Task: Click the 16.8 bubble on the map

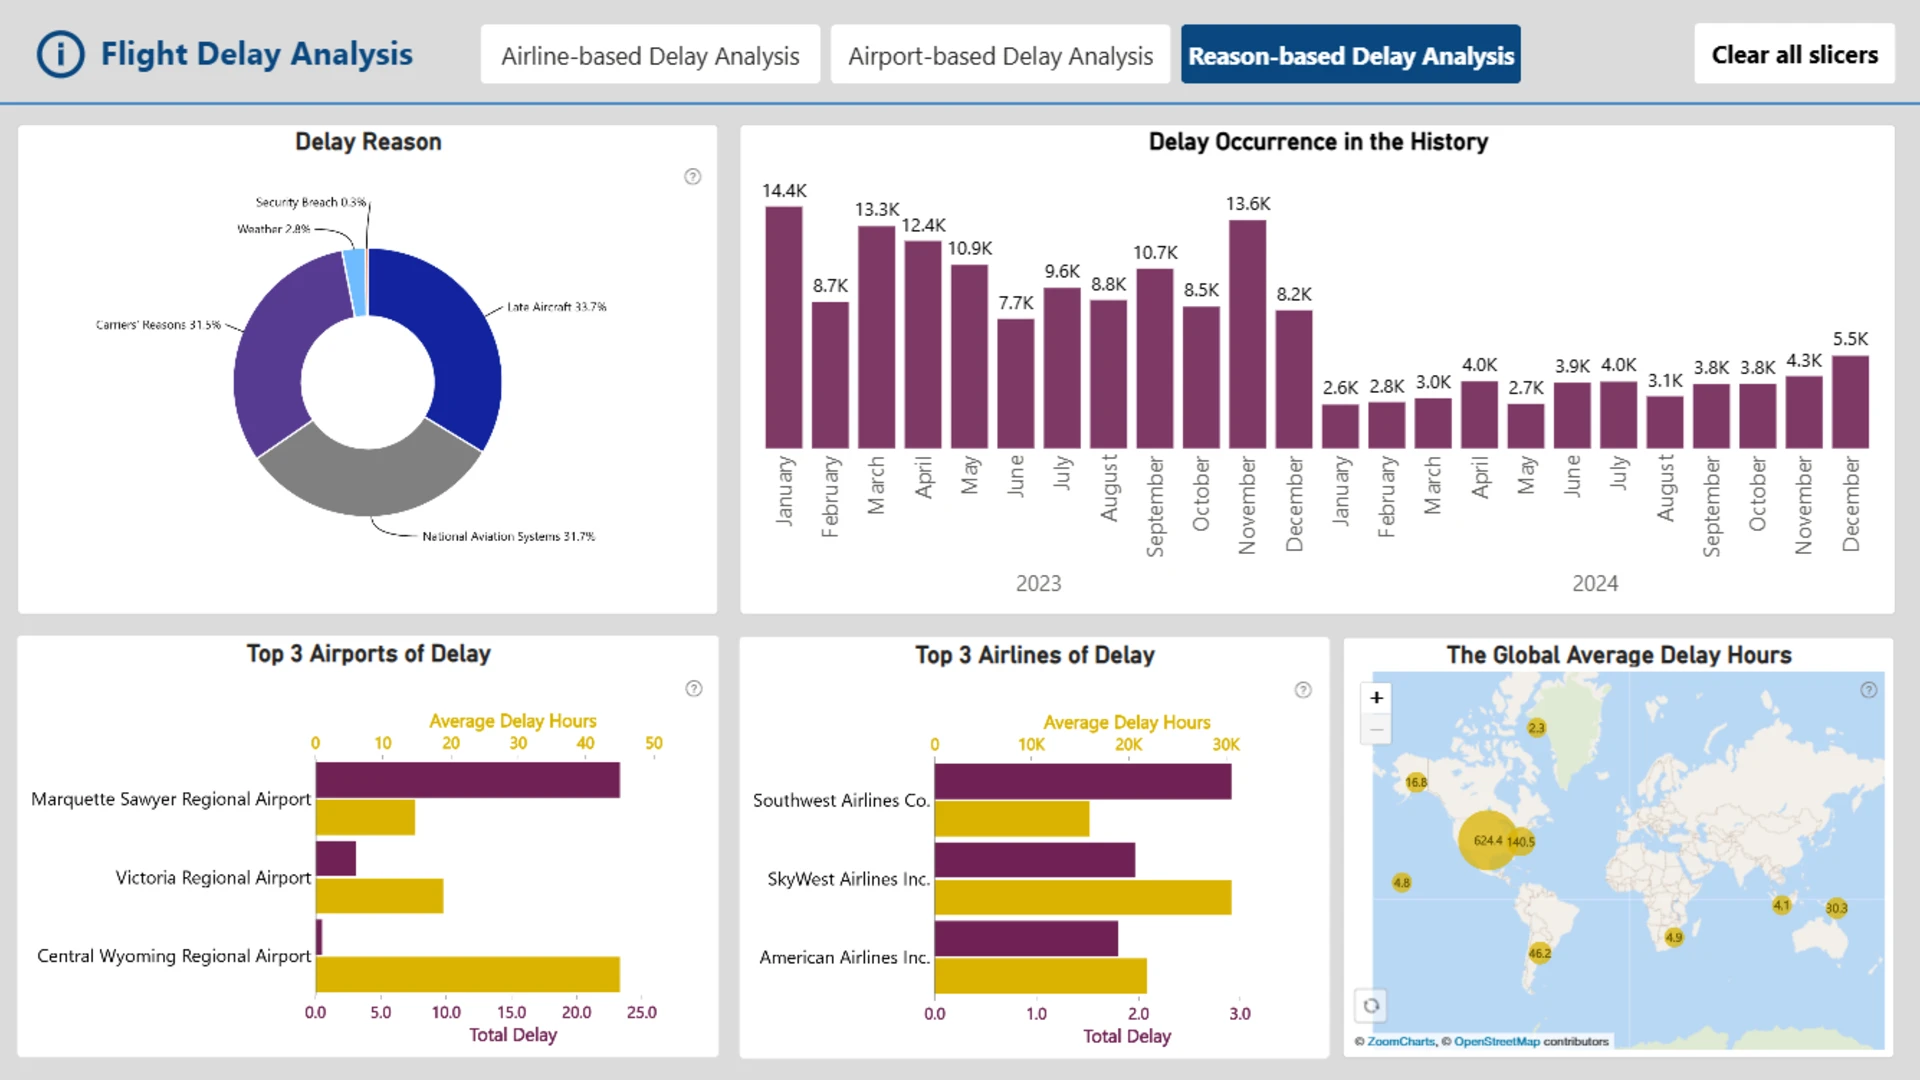Action: (1416, 782)
